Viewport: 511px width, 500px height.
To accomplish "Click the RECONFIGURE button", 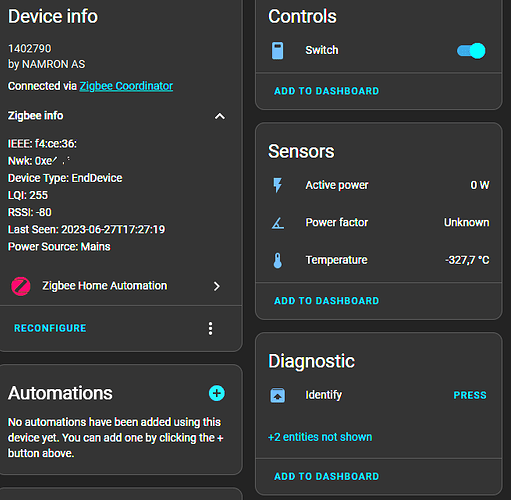I will tap(50, 328).
